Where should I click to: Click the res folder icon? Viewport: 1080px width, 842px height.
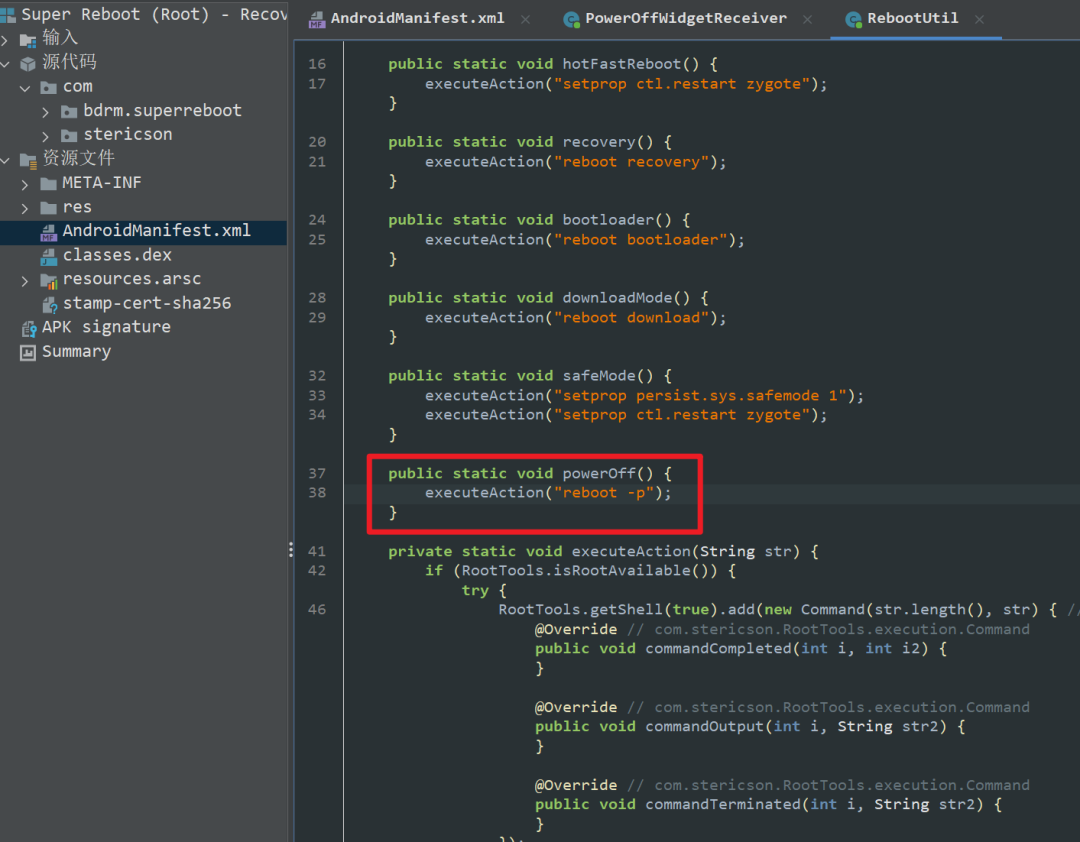pos(48,207)
